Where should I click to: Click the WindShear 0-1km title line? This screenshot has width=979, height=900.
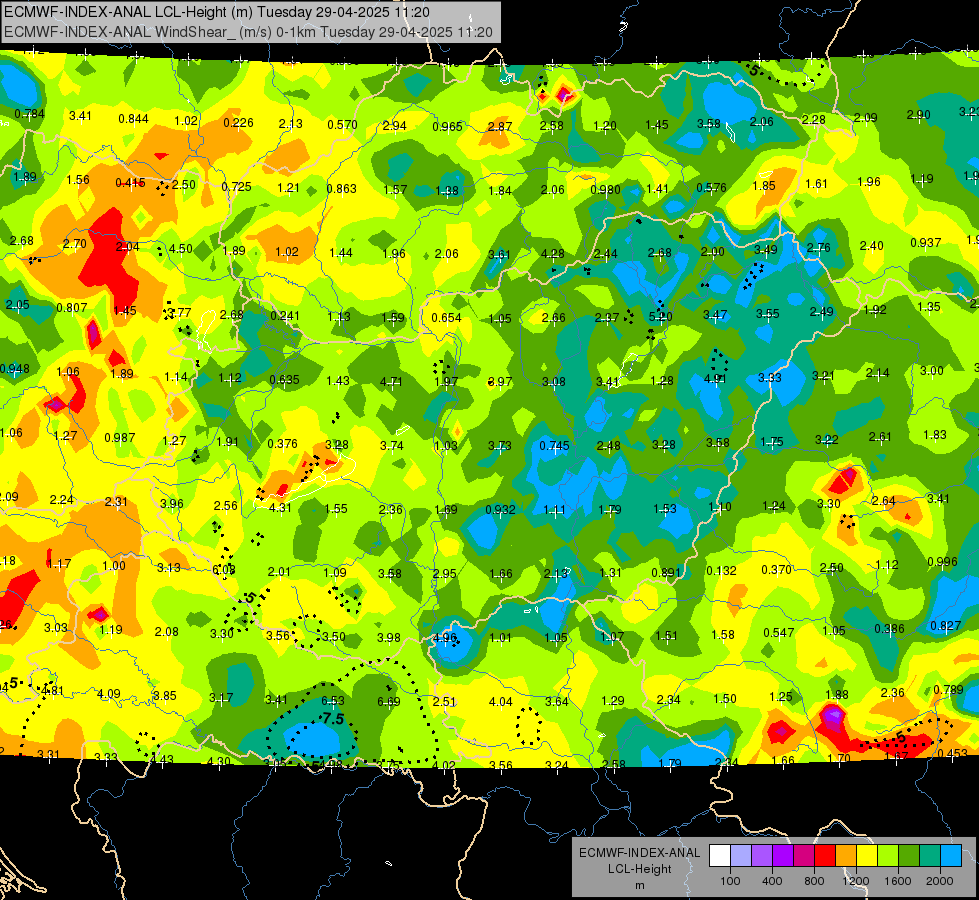click(248, 32)
